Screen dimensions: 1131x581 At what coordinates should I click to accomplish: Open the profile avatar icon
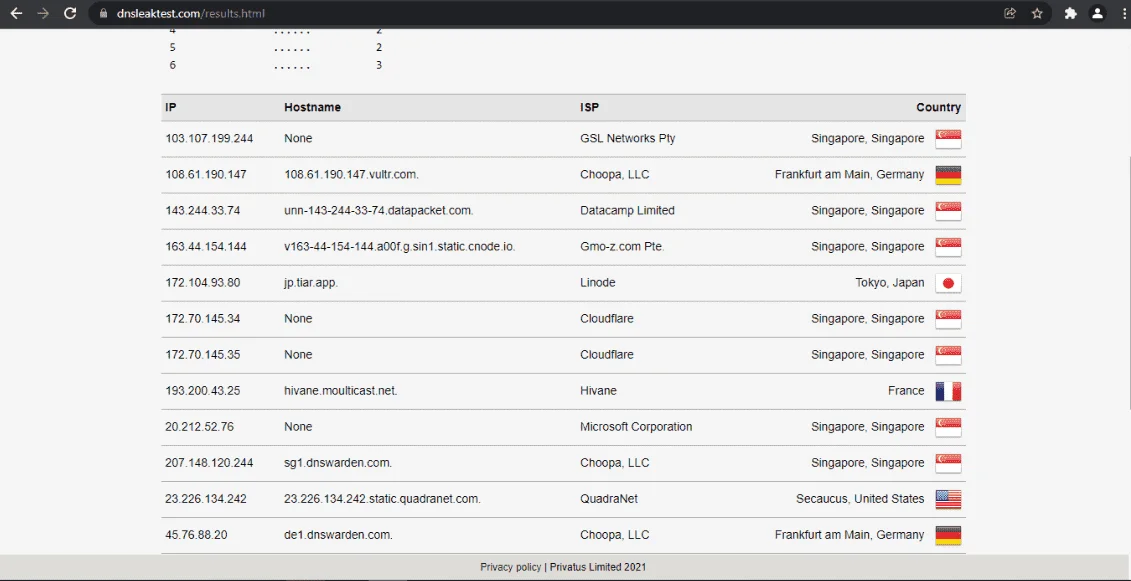(x=1097, y=13)
